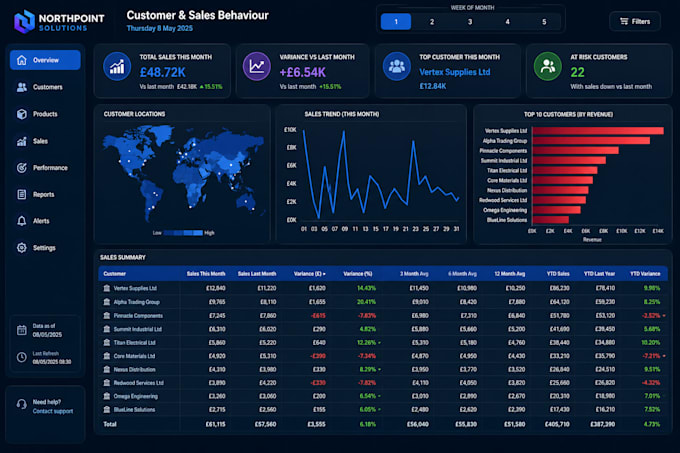
Task: Sort by Sales Last Month column header
Action: coord(257,274)
